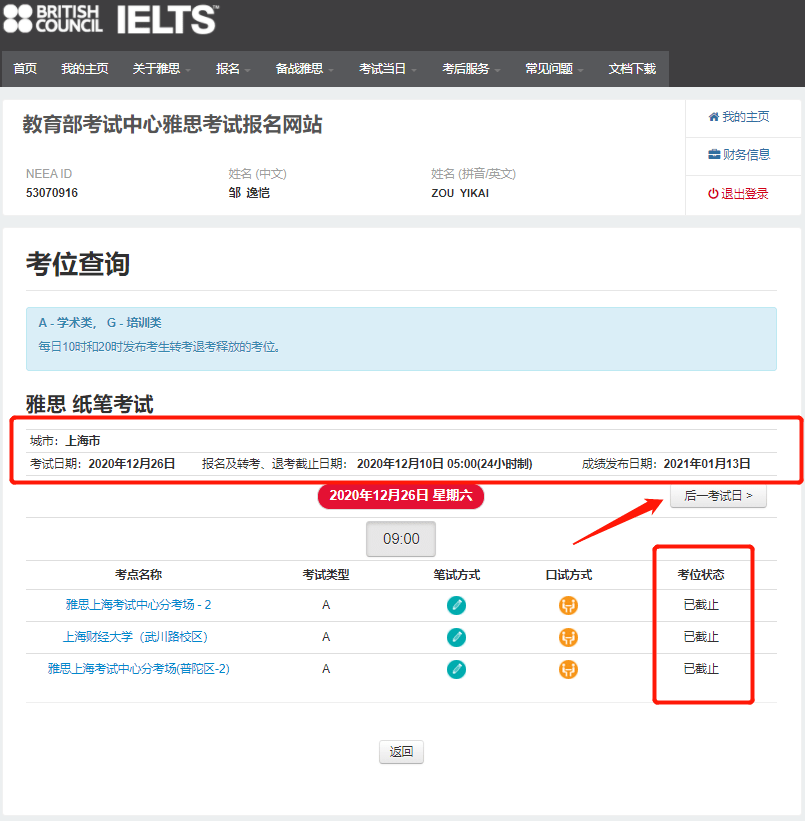Viewport: 805px width, 821px height.
Task: Click the pencil icon for 雅思上海考试中心分考场 - 2 written test
Action: point(457,603)
